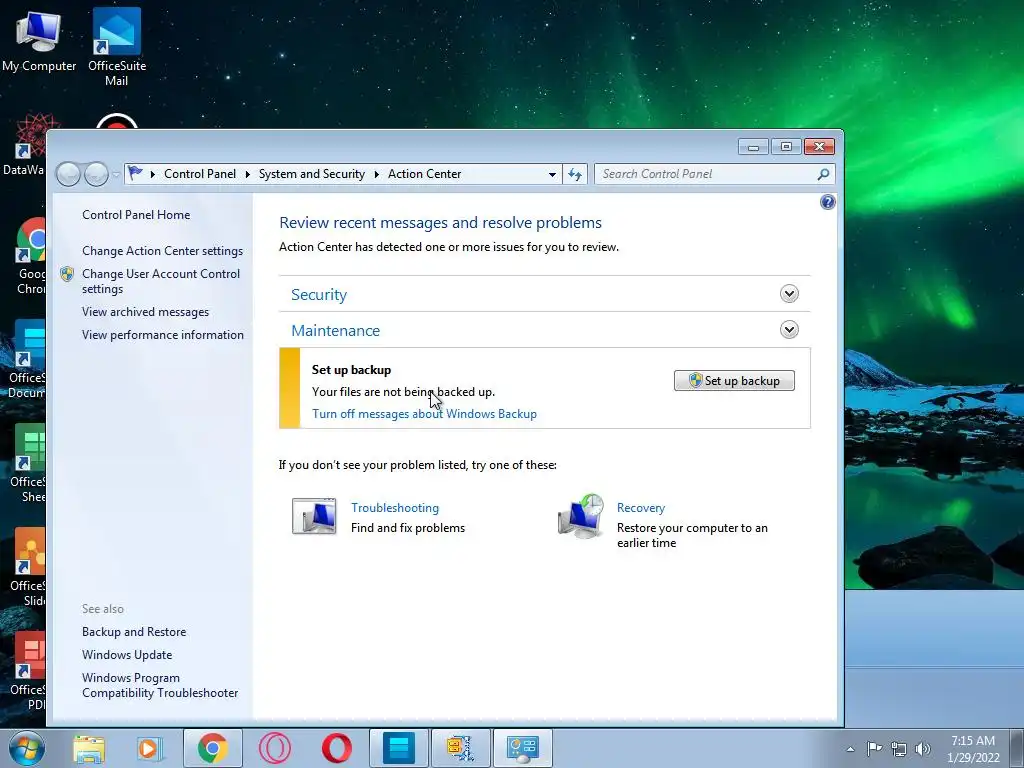The height and width of the screenshot is (768, 1024).
Task: Open Change Action Center settings
Action: [163, 251]
